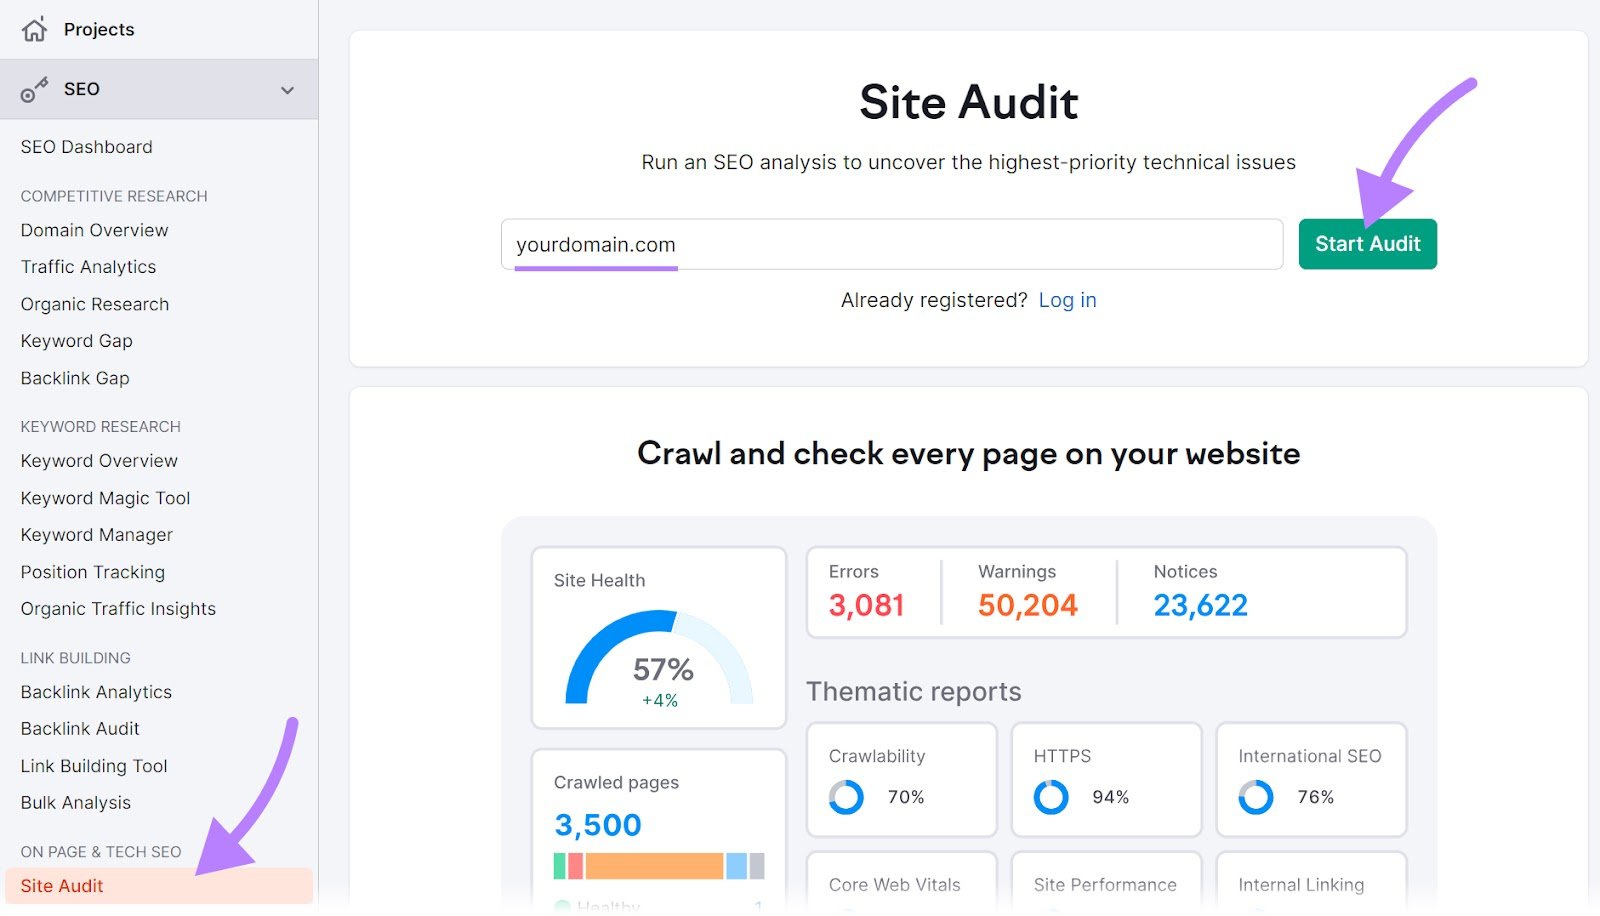
Task: Click the Crawlability progress ring
Action: pos(845,797)
